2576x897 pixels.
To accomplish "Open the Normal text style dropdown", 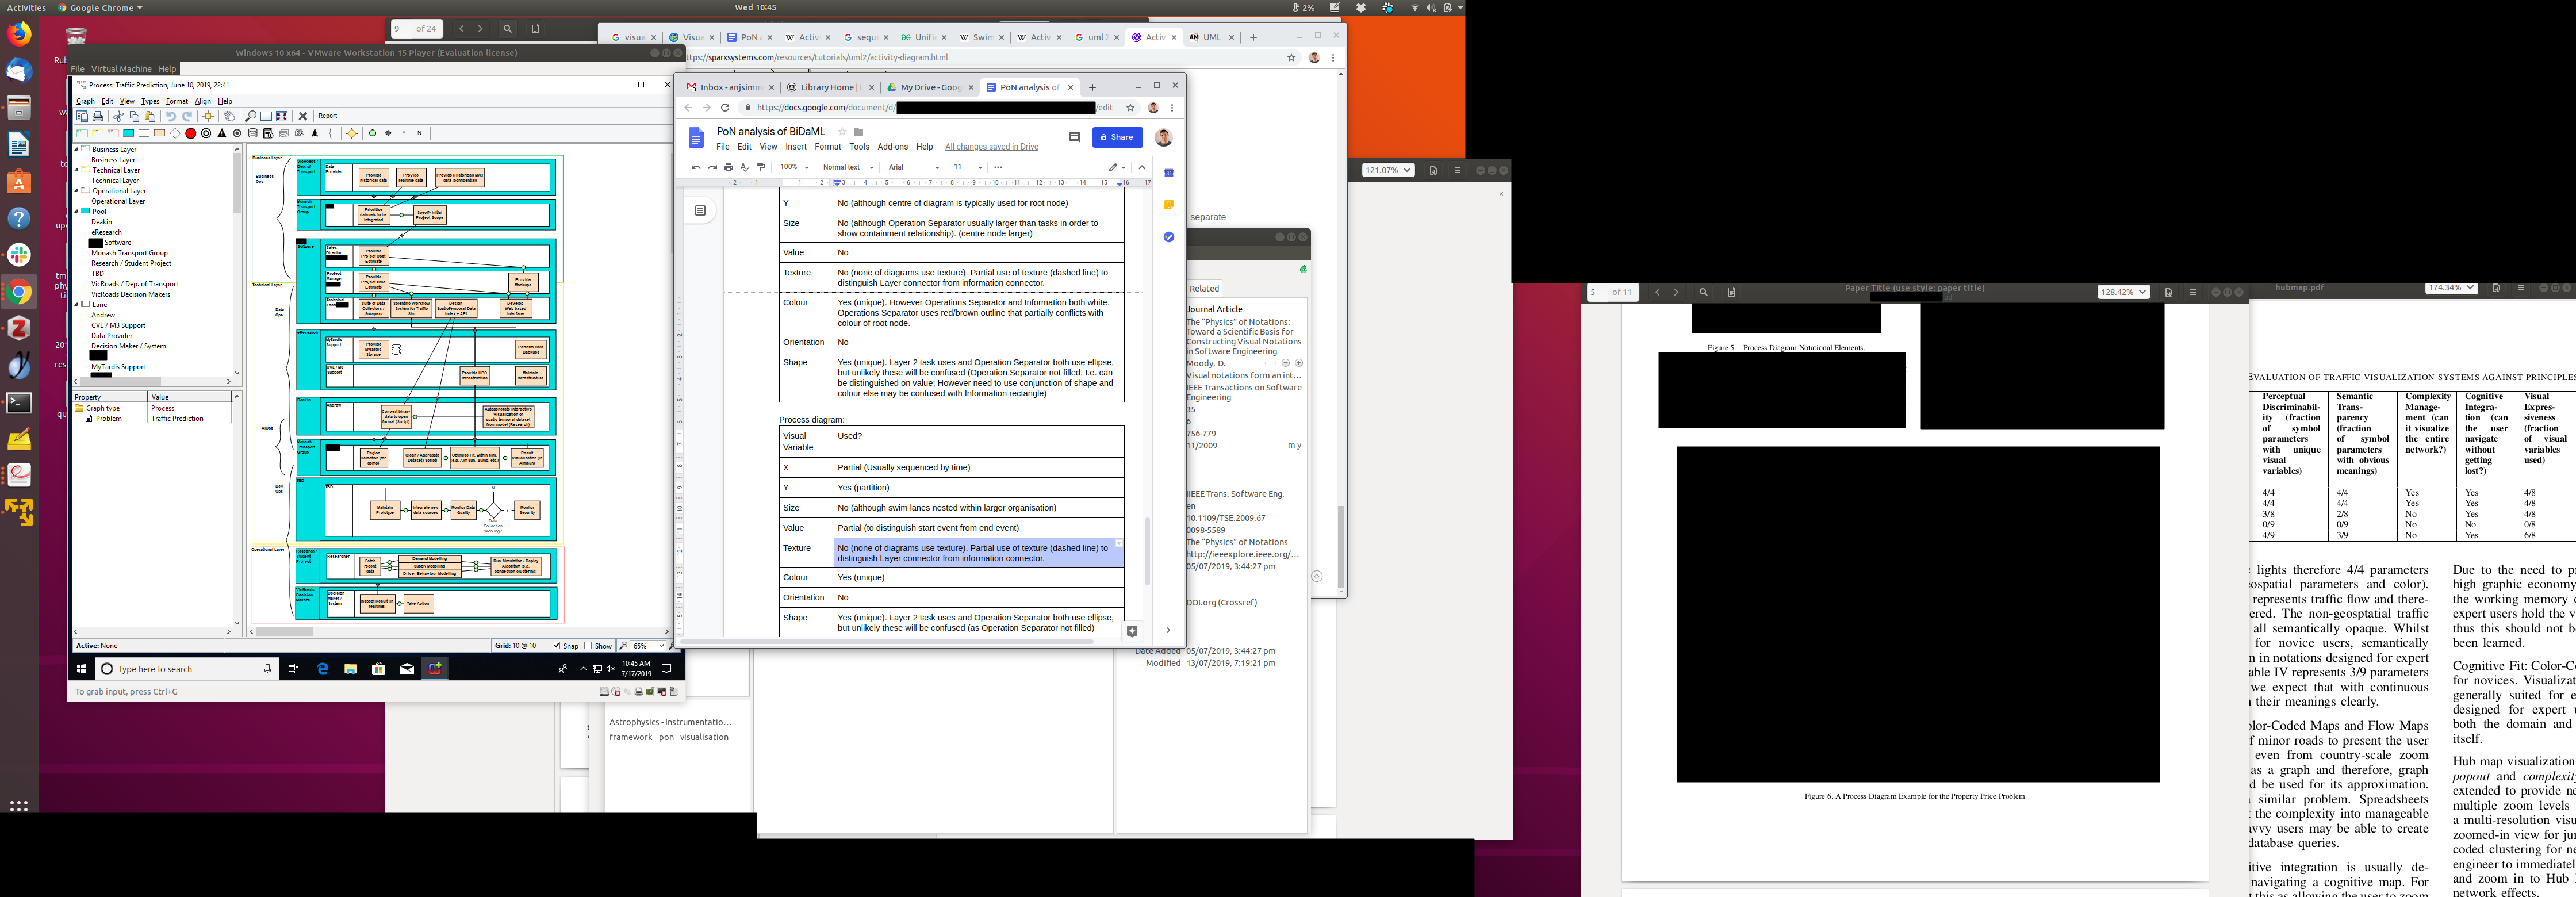I will tap(848, 167).
